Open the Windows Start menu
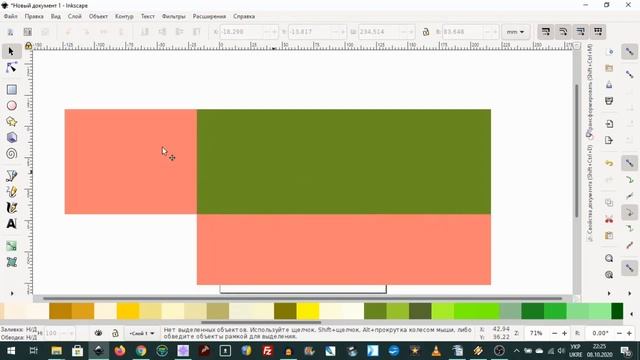The image size is (640, 360). 11,351
